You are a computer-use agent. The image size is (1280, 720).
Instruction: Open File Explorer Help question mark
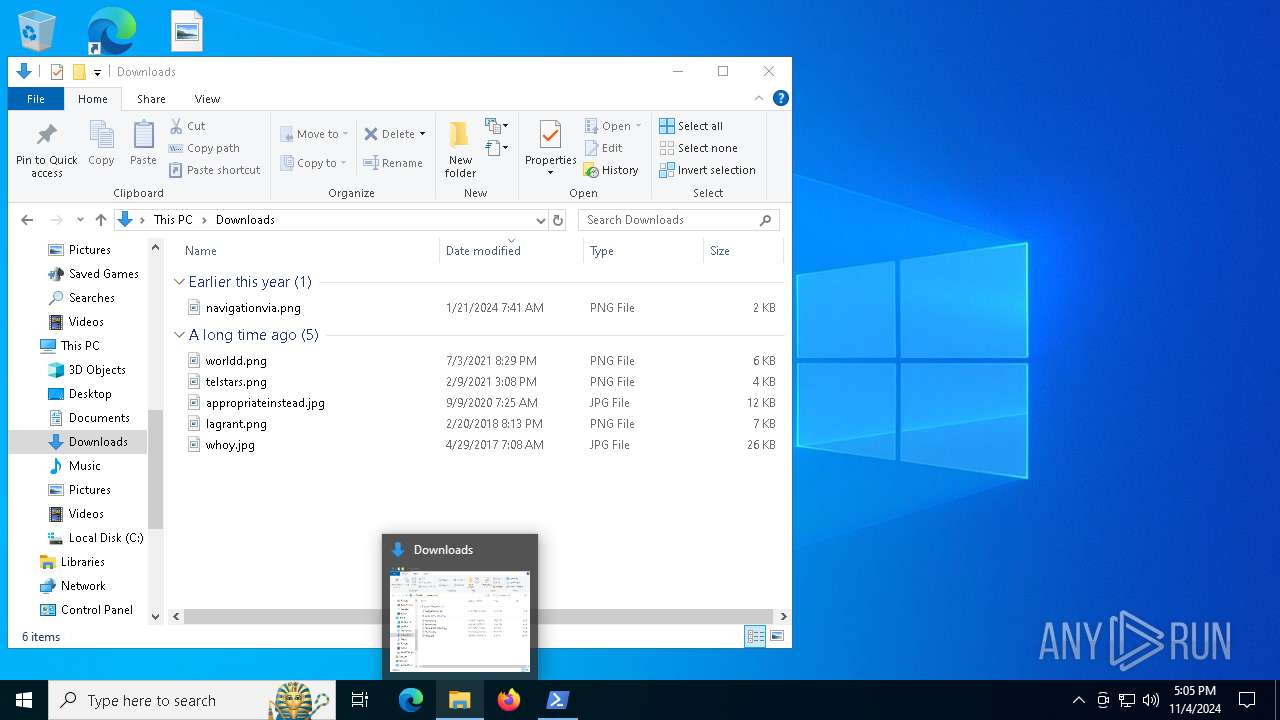[x=781, y=98]
